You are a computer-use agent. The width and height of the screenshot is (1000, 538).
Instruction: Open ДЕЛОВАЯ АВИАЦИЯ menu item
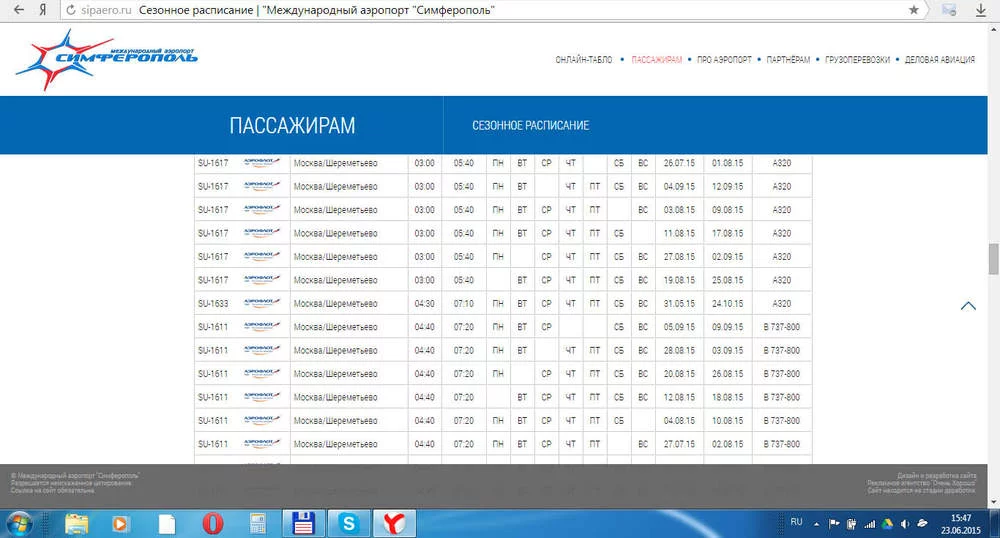939,60
